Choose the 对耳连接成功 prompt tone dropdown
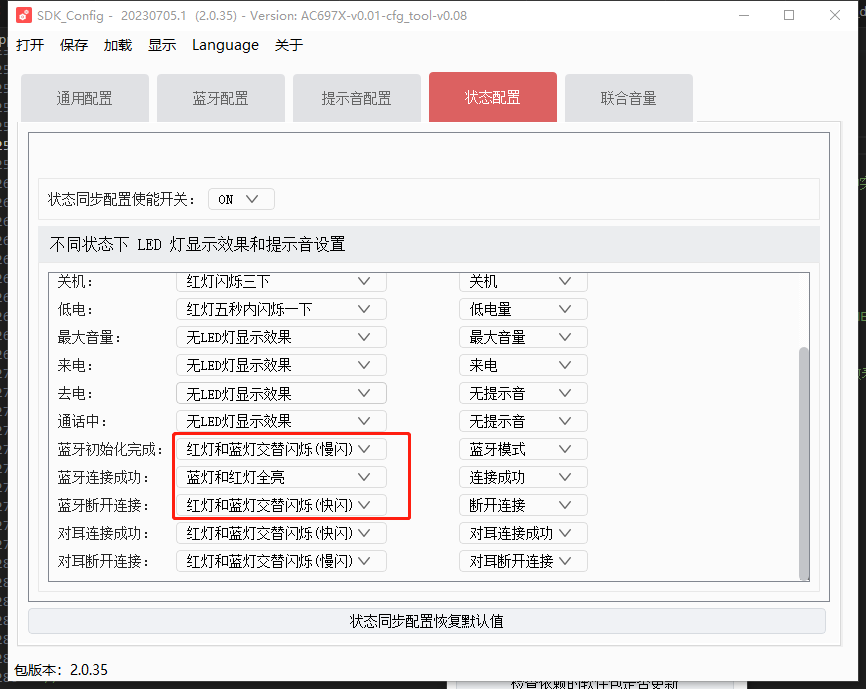Screen dimensions: 866x689 [x=523, y=533]
